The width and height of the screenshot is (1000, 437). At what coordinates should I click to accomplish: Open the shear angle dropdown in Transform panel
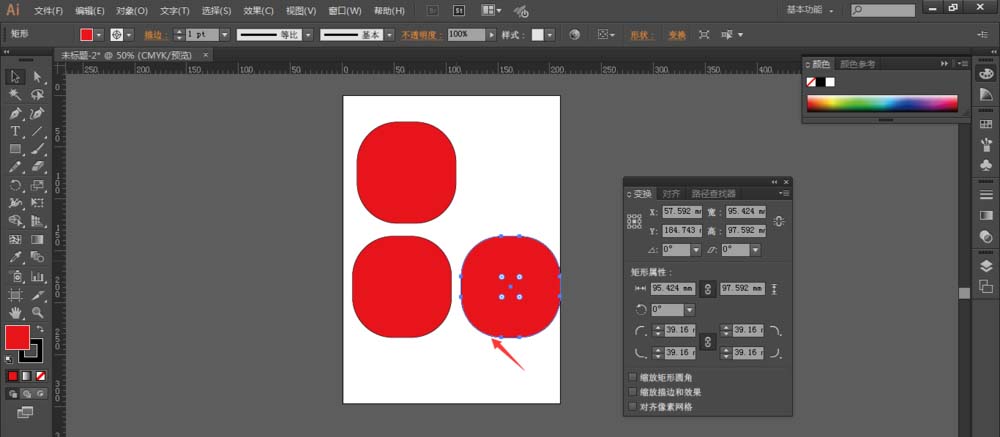pyautogui.click(x=755, y=250)
